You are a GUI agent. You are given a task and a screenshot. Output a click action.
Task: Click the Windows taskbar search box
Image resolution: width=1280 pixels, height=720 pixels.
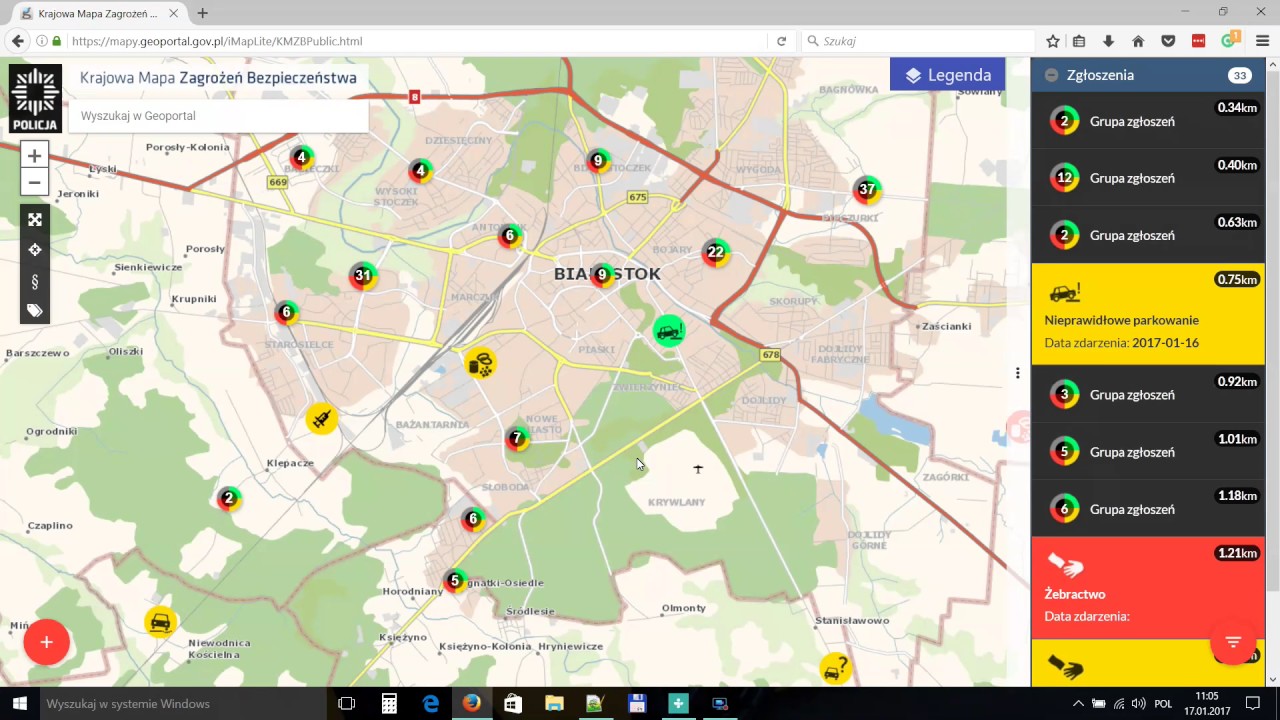click(182, 704)
